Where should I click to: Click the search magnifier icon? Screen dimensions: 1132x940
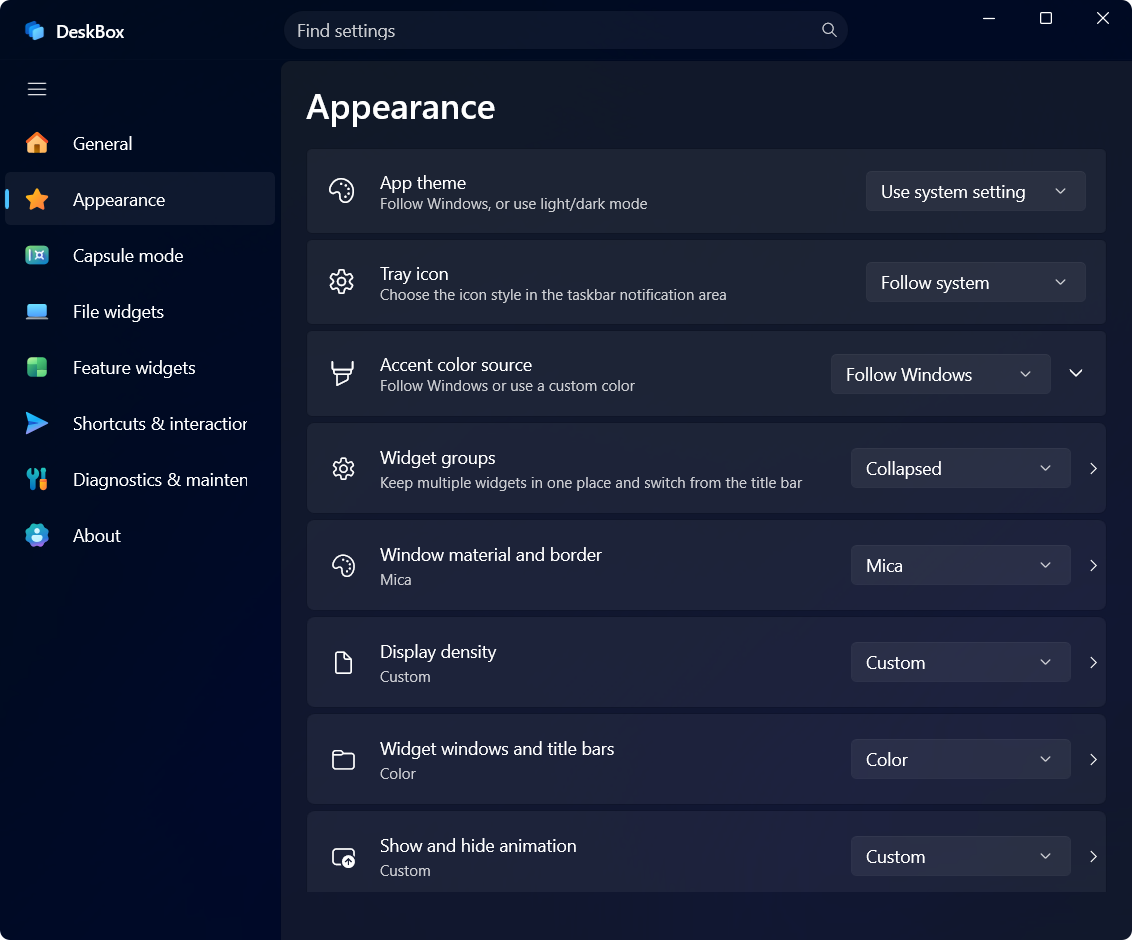[829, 30]
